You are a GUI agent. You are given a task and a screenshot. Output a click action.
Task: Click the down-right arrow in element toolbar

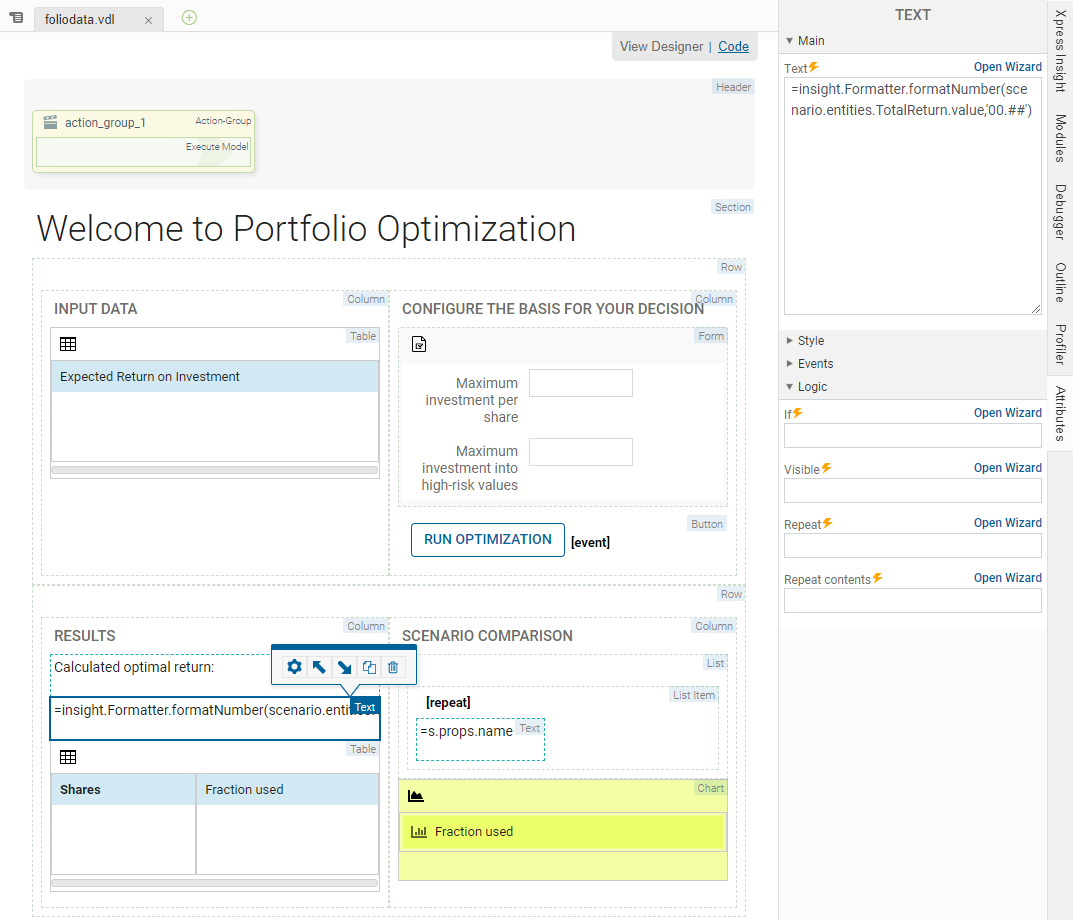(344, 667)
